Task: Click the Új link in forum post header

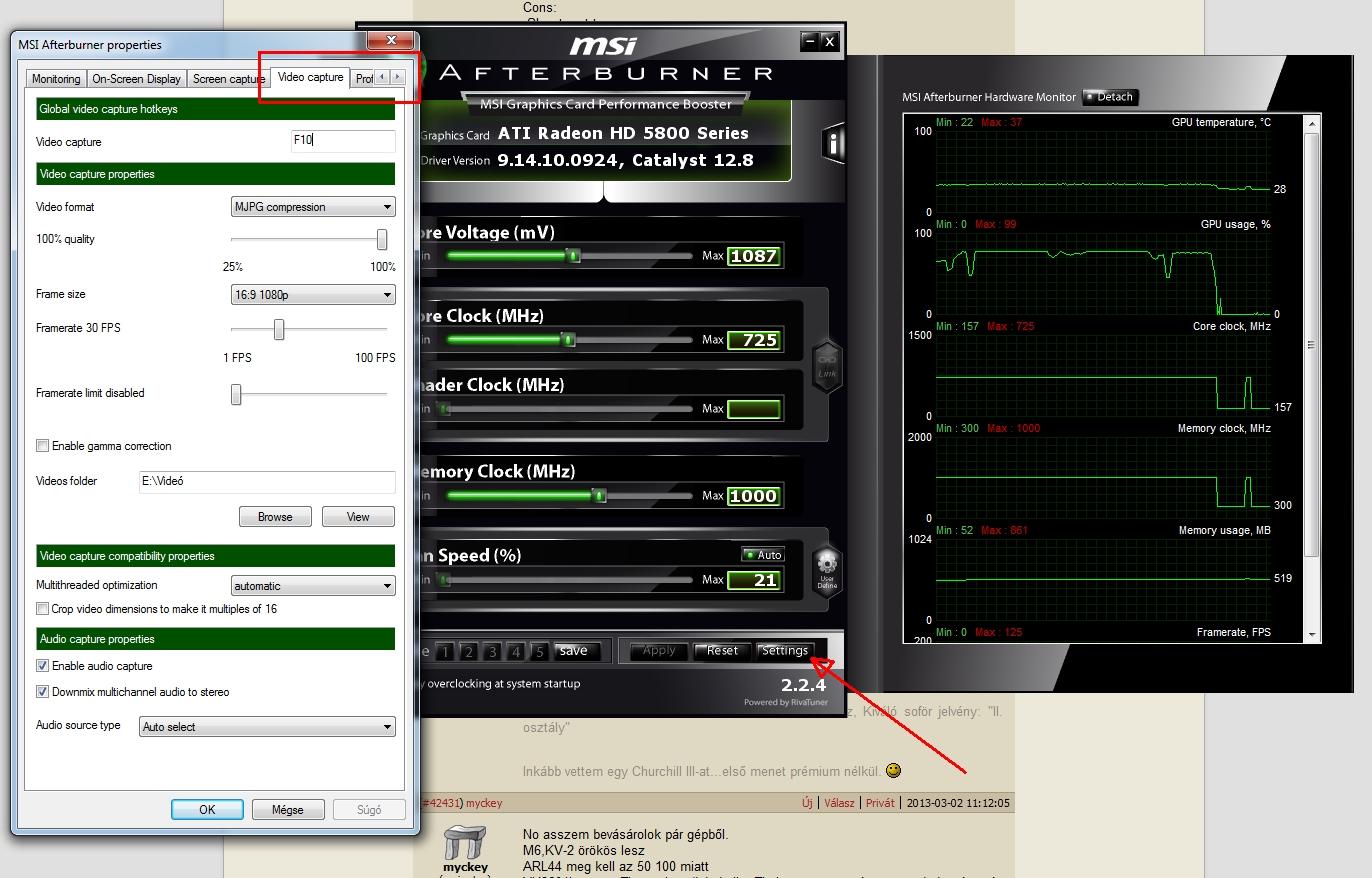Action: [807, 803]
